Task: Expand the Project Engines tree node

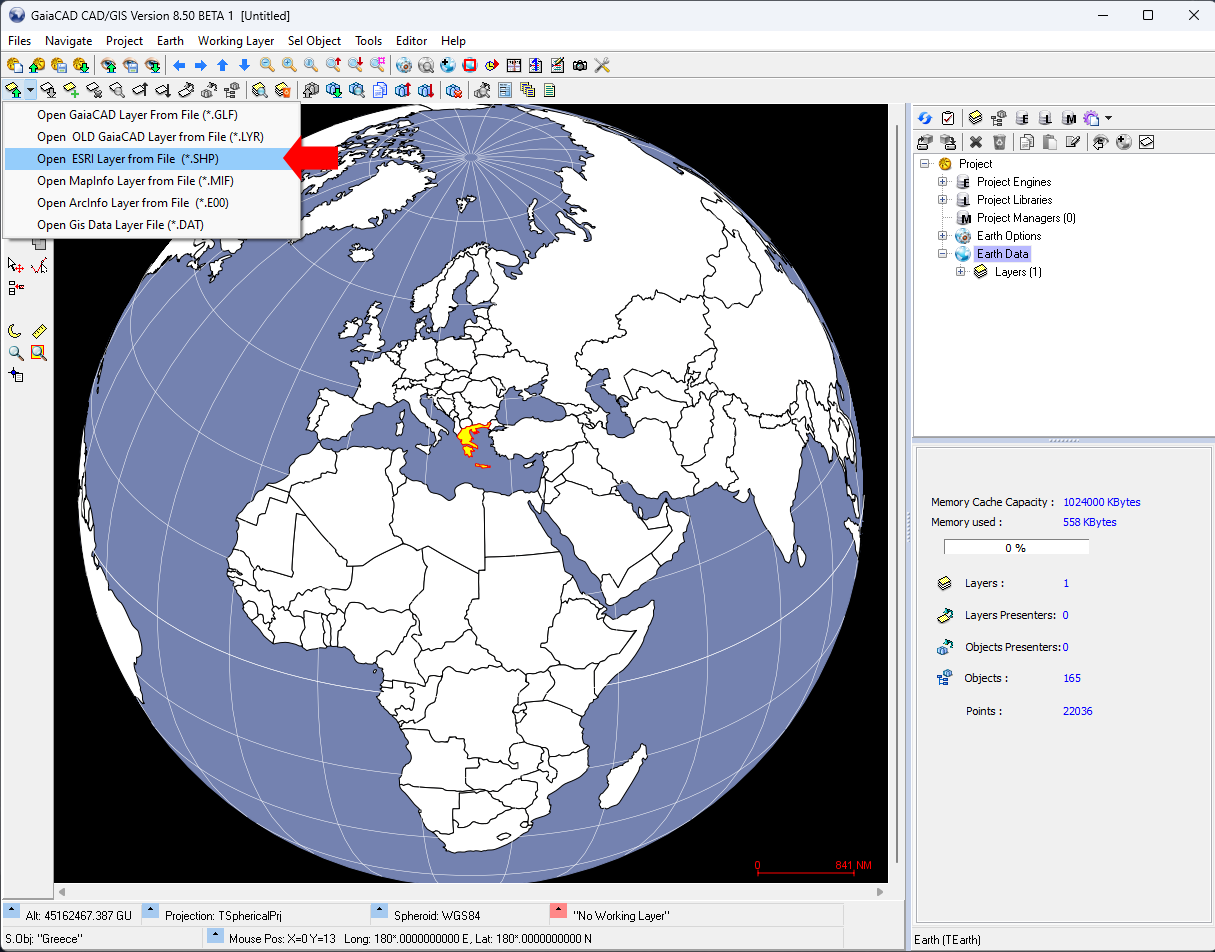Action: coord(942,182)
